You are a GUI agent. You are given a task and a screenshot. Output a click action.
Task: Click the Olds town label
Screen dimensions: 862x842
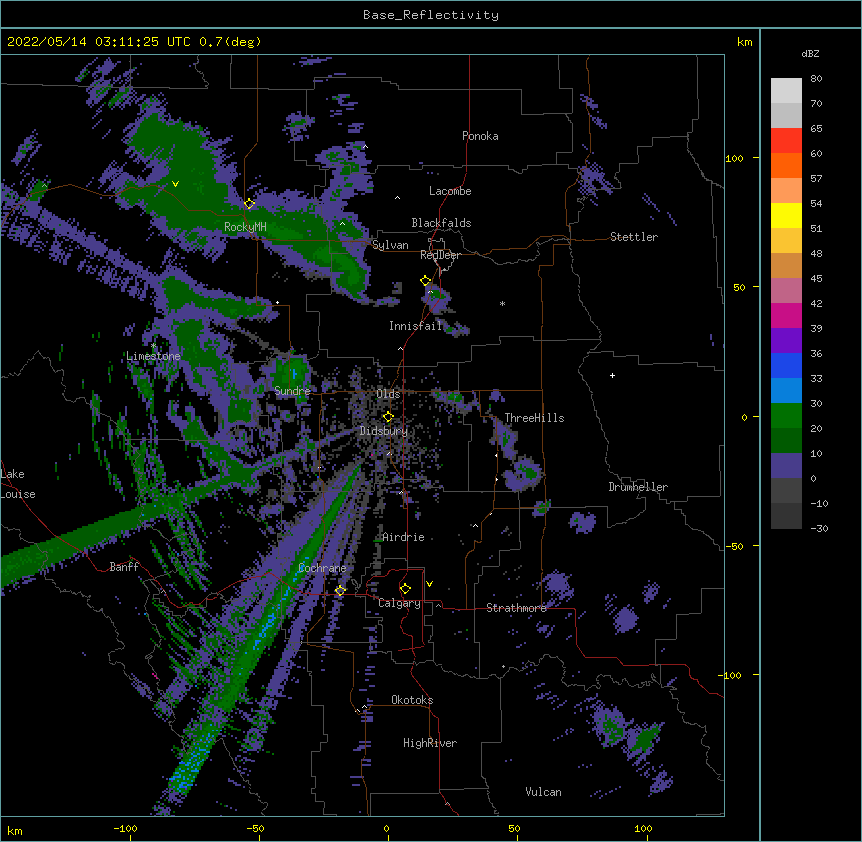click(388, 394)
